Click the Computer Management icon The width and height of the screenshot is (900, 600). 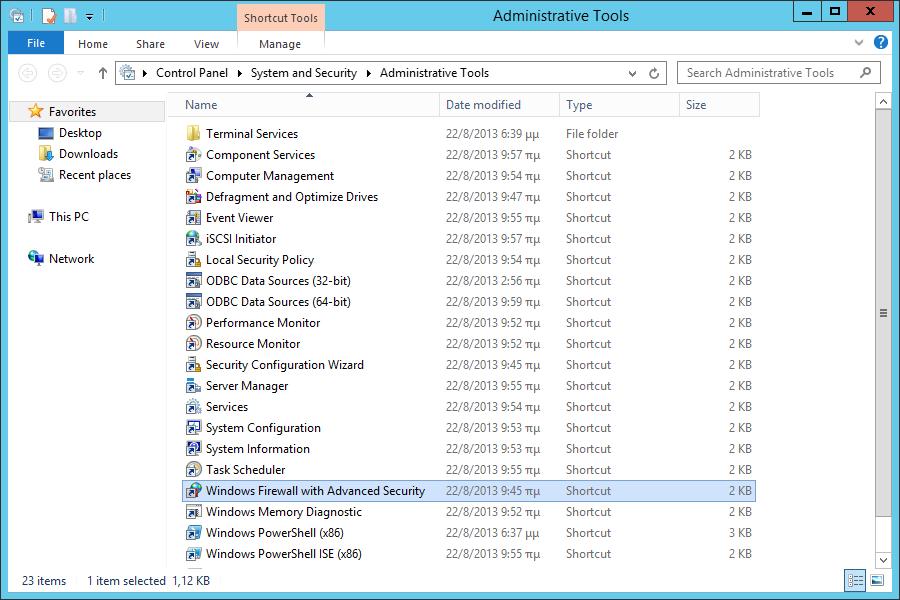(193, 176)
